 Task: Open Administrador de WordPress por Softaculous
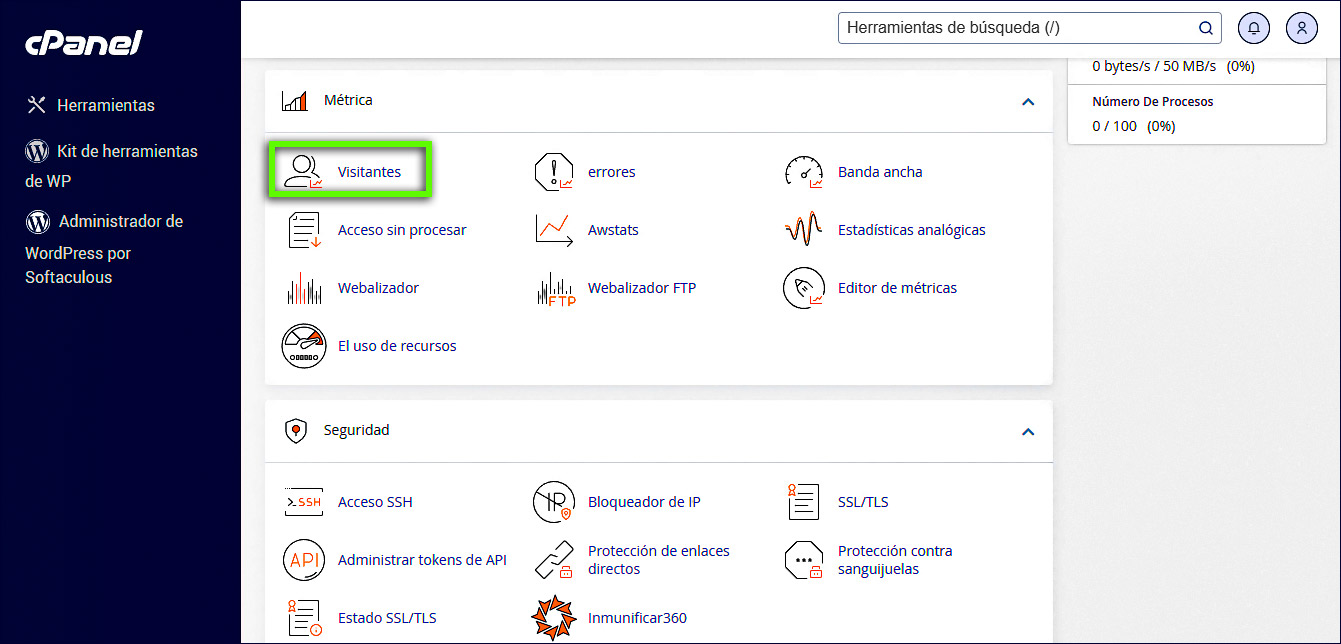point(104,249)
